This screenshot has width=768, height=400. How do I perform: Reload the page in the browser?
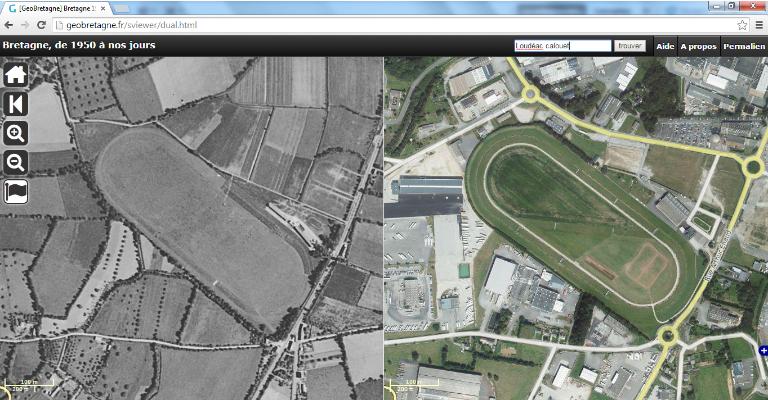coord(41,24)
